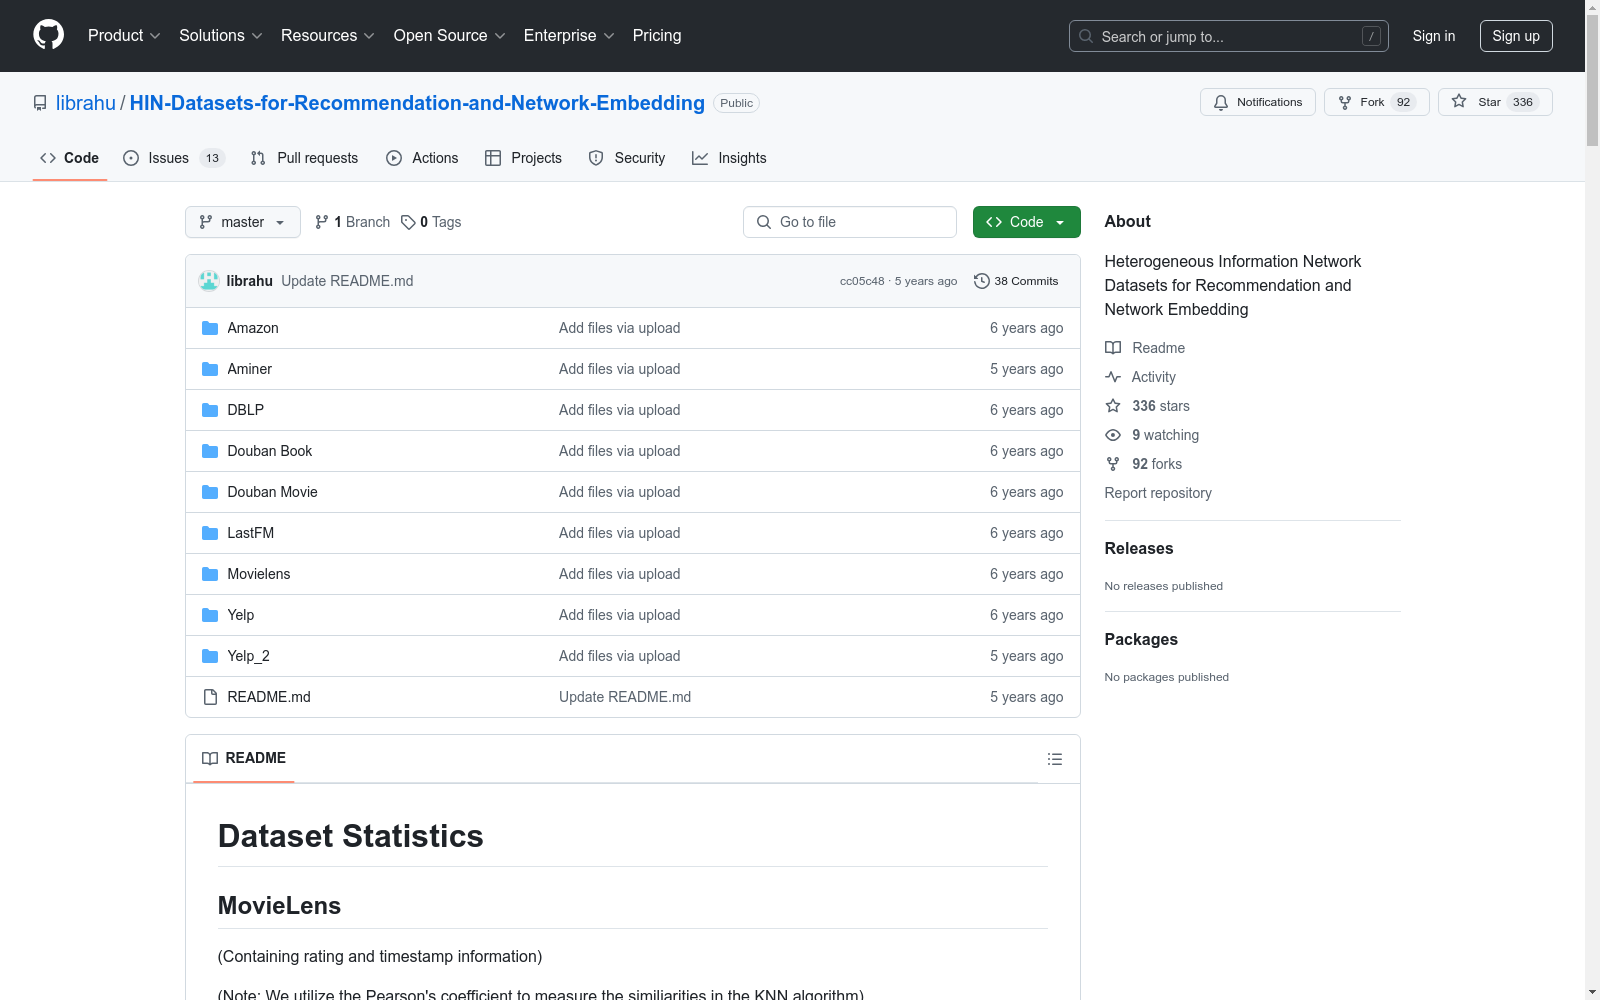Open the Releases heading link
Viewport: 1600px width, 1000px height.
point(1139,548)
